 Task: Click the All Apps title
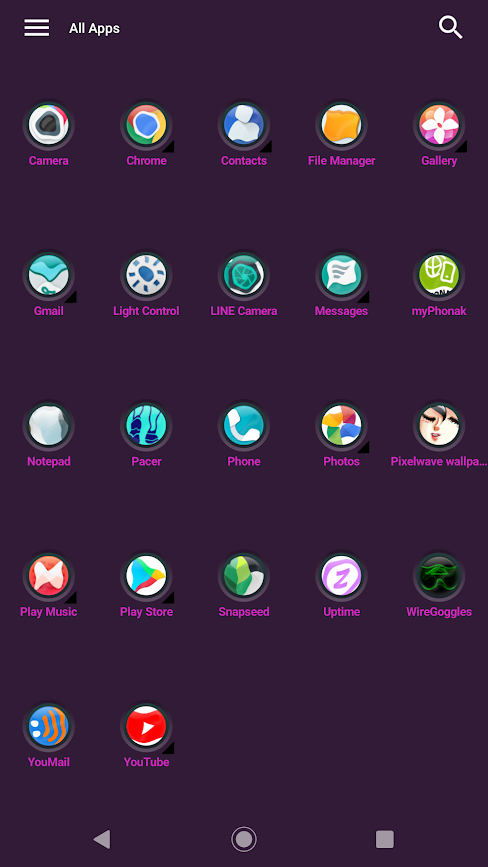pos(95,28)
